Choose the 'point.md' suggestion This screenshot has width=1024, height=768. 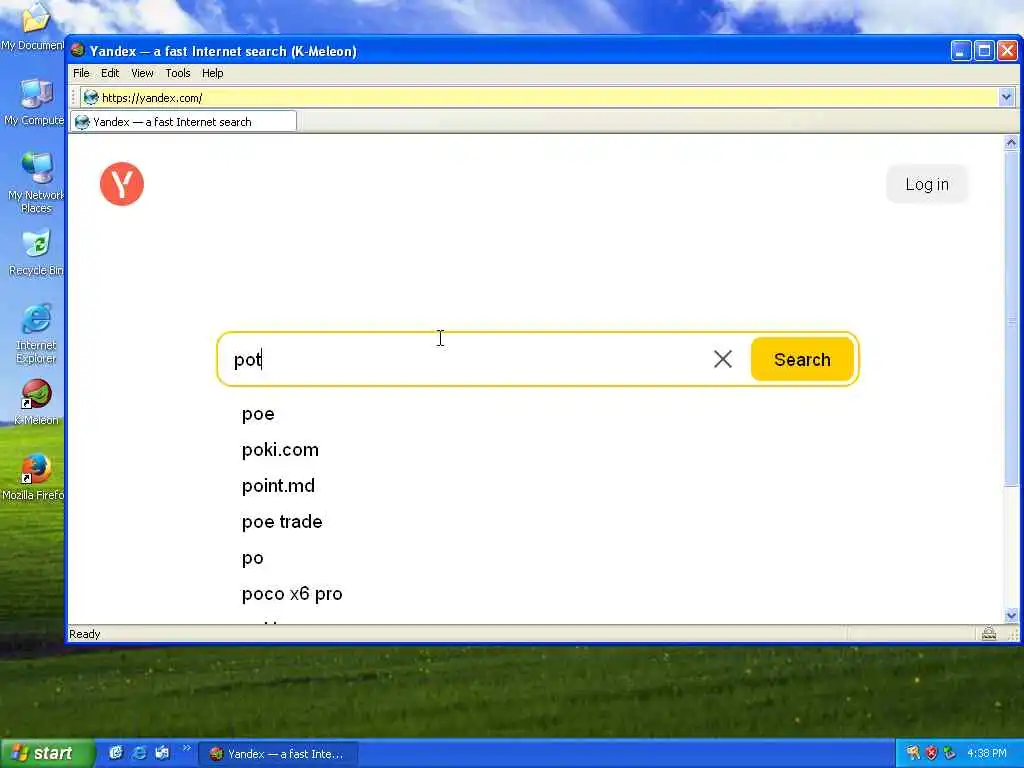pyautogui.click(x=278, y=486)
